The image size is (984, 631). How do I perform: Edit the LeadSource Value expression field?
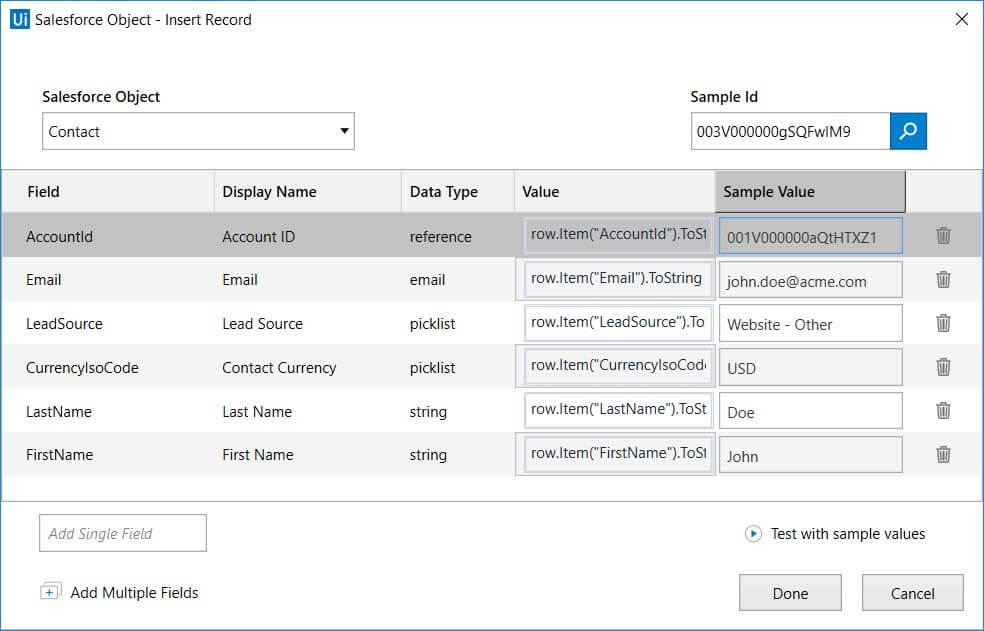pyautogui.click(x=618, y=323)
